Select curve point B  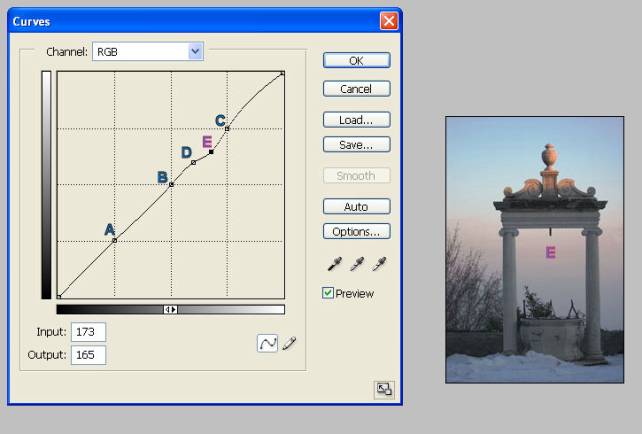coord(171,185)
